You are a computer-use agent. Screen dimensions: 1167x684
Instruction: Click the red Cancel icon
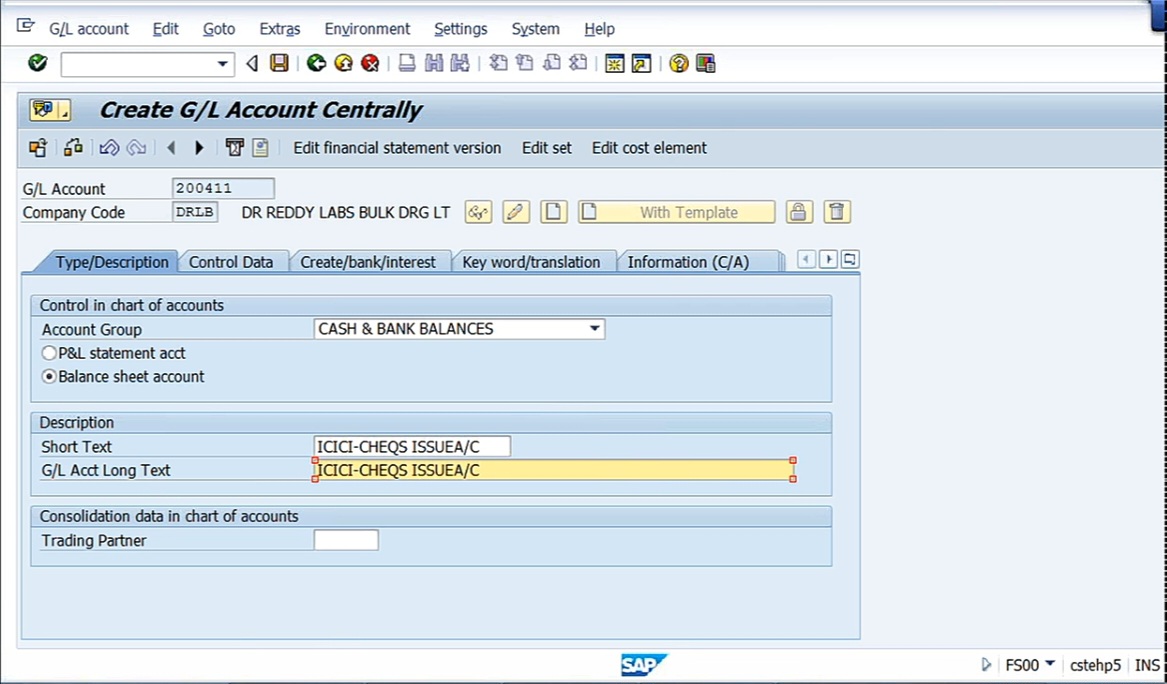(370, 63)
